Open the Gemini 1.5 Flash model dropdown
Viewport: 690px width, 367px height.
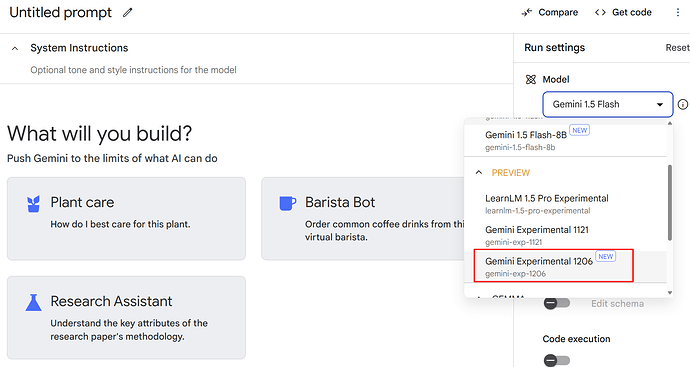(x=607, y=104)
